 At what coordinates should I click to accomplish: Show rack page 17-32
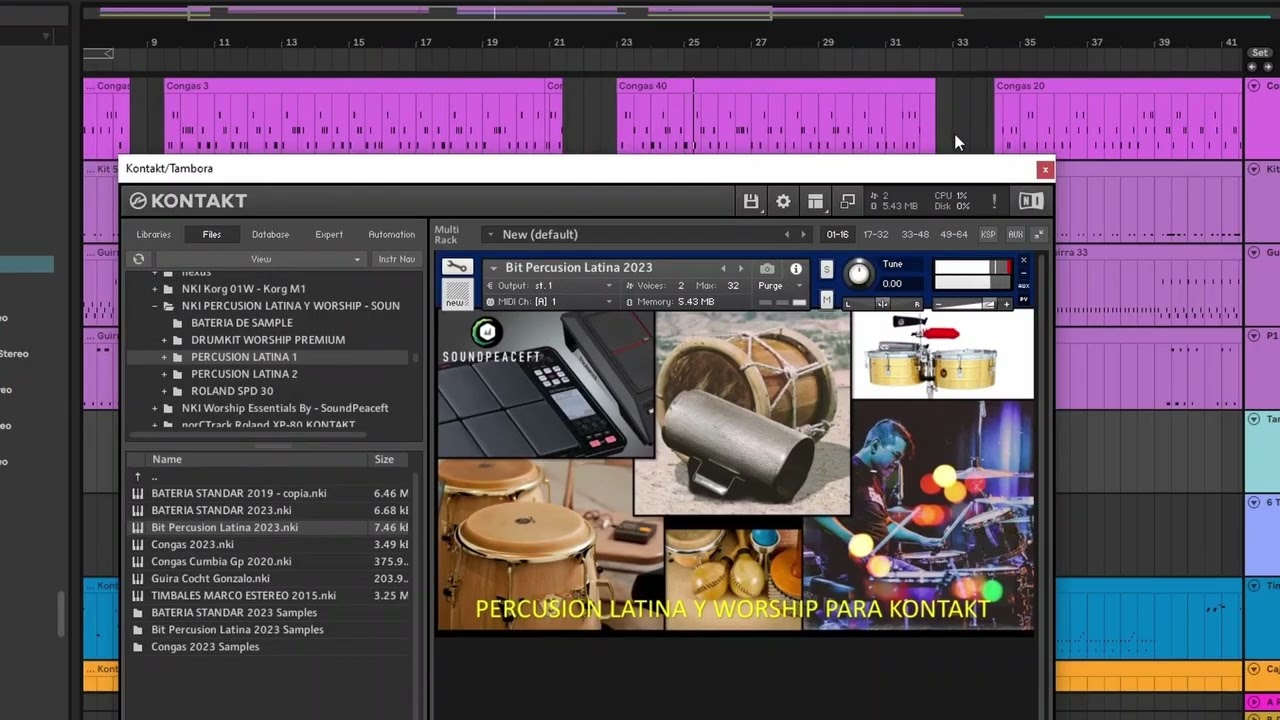(875, 235)
